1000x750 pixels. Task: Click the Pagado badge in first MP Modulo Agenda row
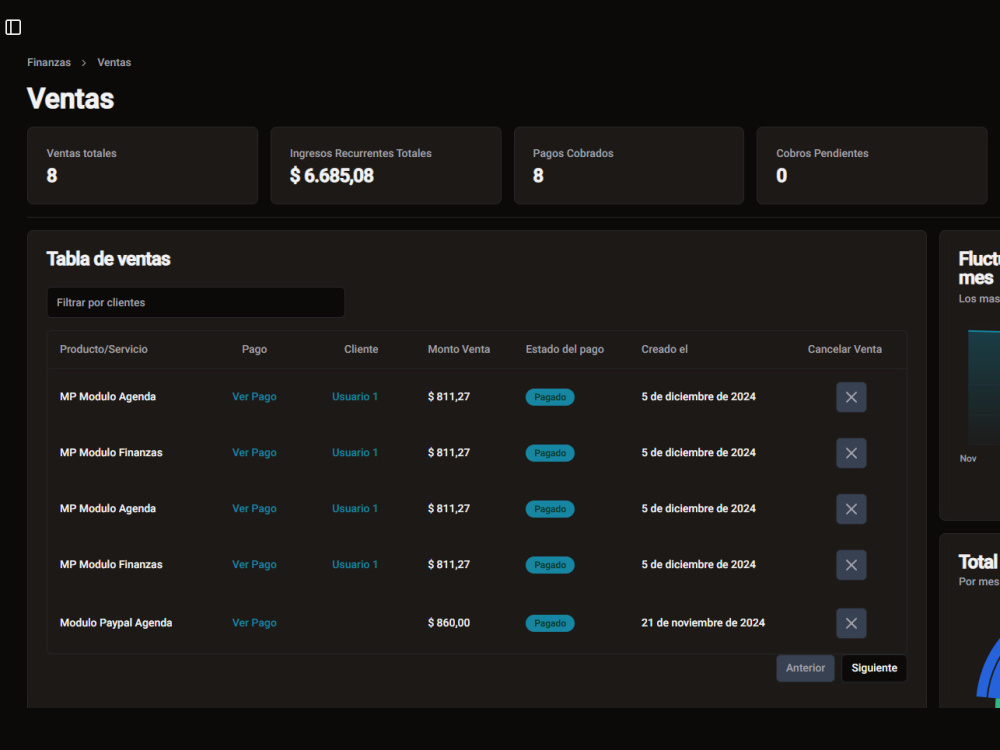click(550, 397)
